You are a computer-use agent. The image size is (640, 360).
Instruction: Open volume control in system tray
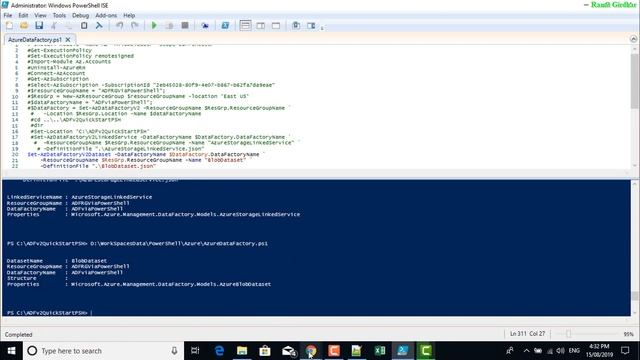(x=560, y=351)
